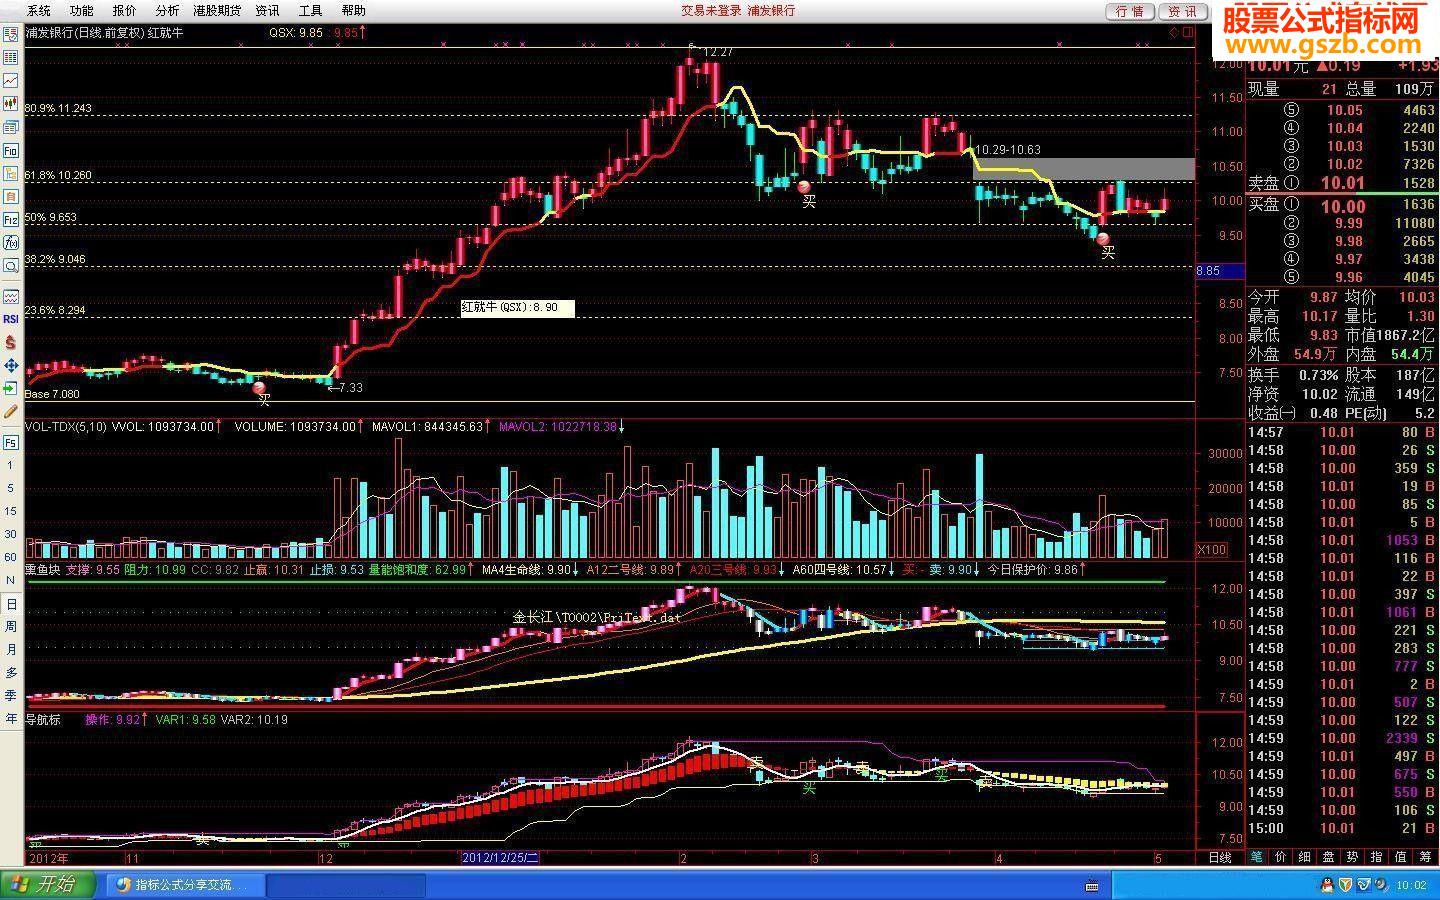Screen dimensions: 1440x900
Task: Switch to 60-minute period
Action: click(11, 557)
